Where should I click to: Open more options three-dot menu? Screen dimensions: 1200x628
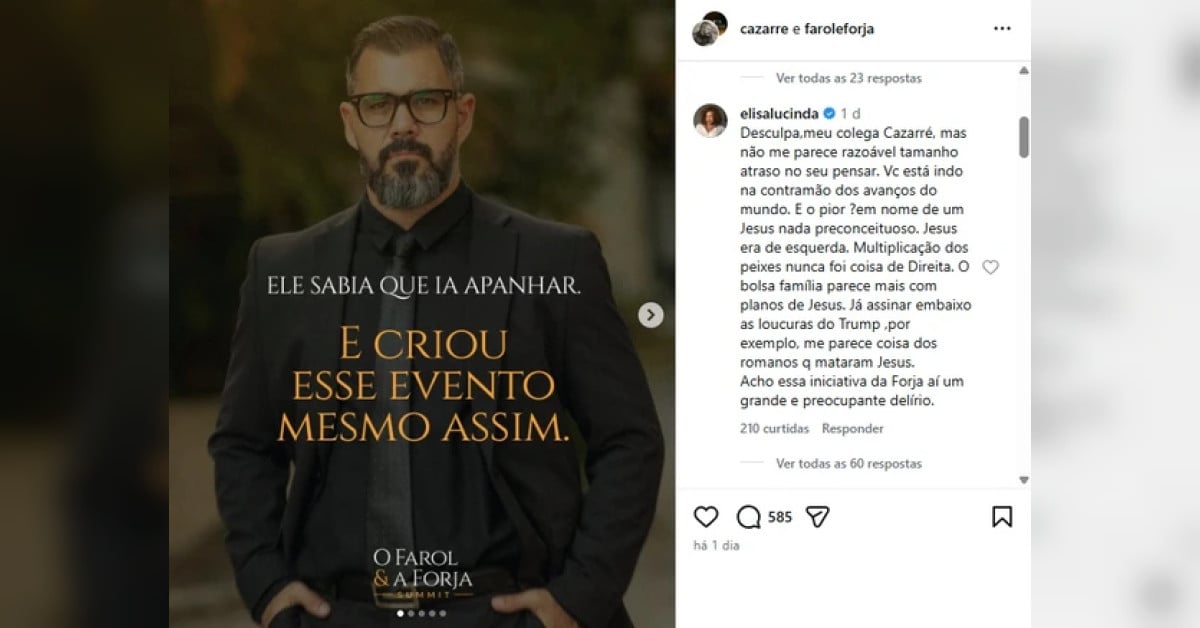pyautogui.click(x=1002, y=29)
